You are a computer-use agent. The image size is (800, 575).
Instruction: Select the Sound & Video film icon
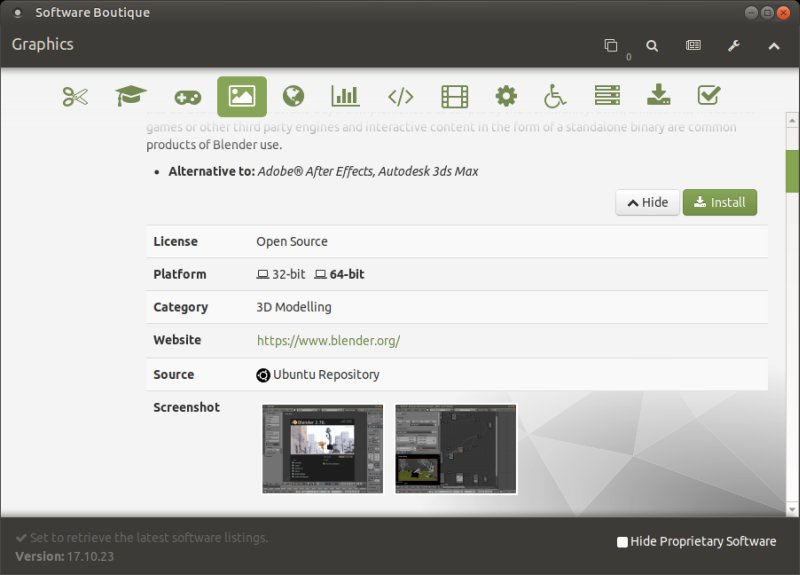pos(454,96)
